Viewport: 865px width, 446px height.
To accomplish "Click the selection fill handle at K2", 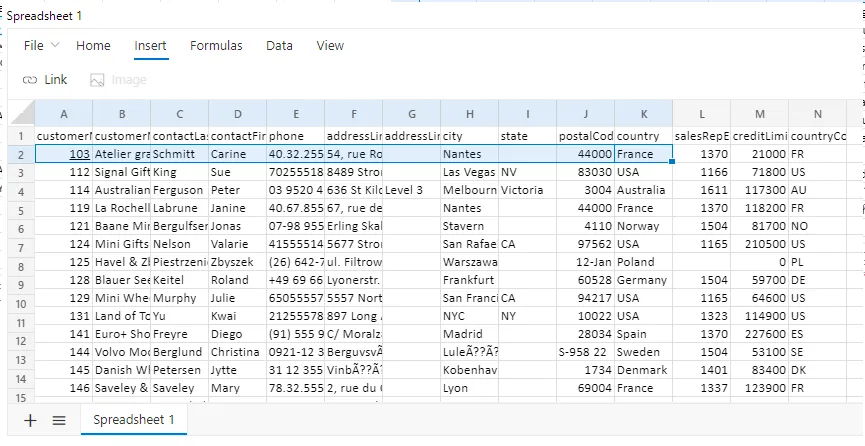I will (x=672, y=162).
